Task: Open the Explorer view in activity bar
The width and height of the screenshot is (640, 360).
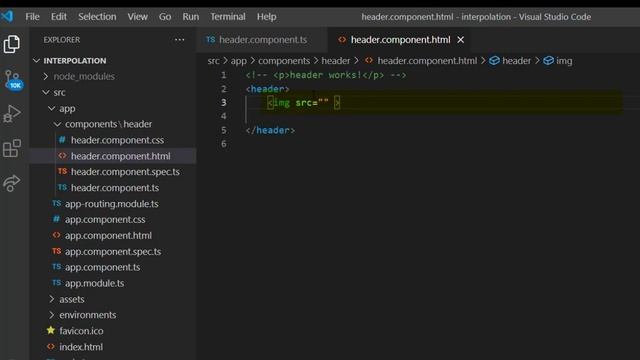Action: 12,44
